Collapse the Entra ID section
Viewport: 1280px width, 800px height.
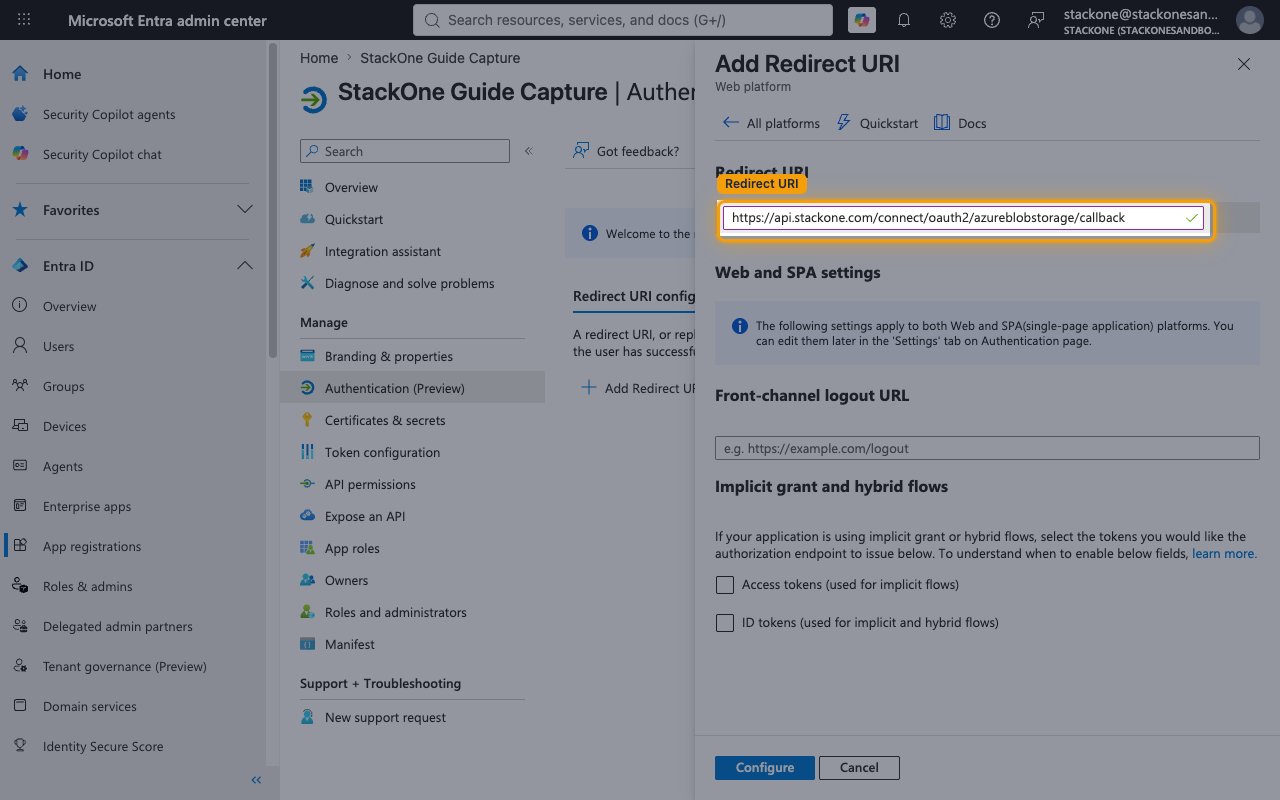coord(244,266)
